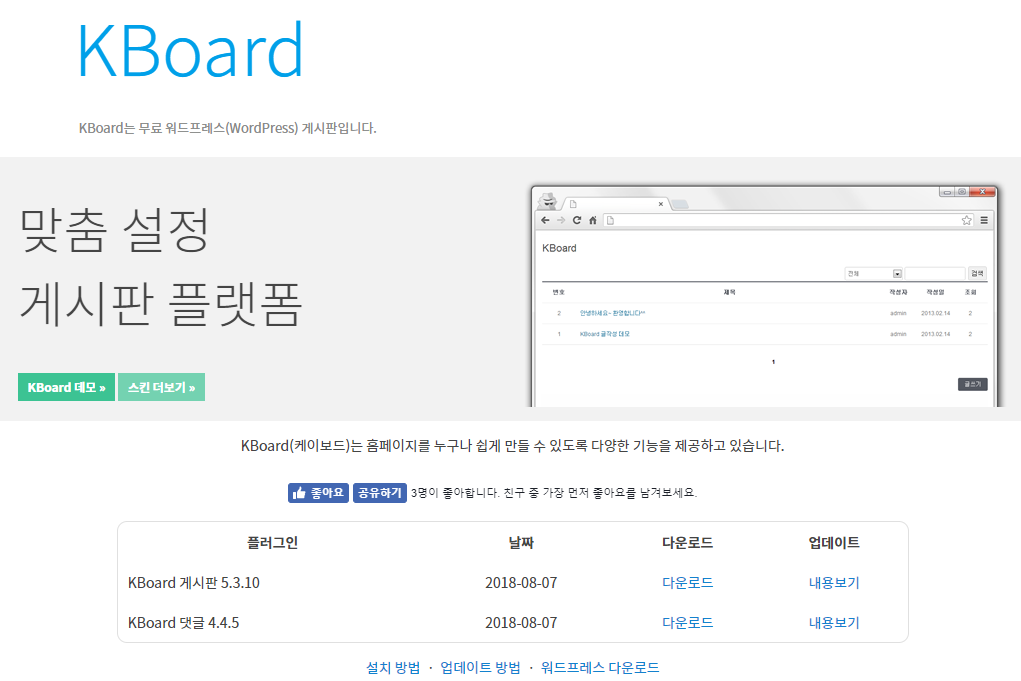The height and width of the screenshot is (681, 1021).
Task: Click the Facebook 좋아요 thumbs-up button
Action: (318, 493)
